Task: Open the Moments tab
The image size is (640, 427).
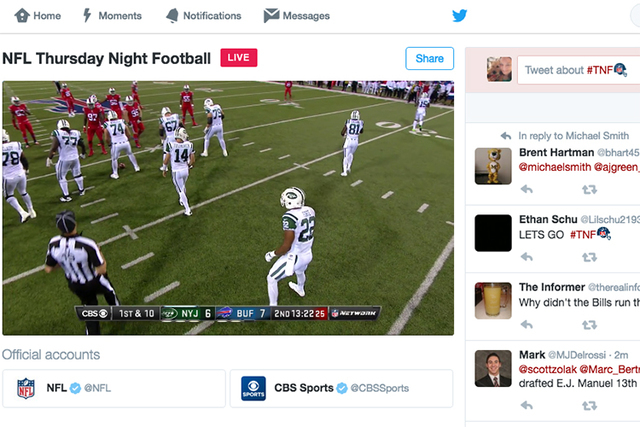Action: tap(111, 16)
